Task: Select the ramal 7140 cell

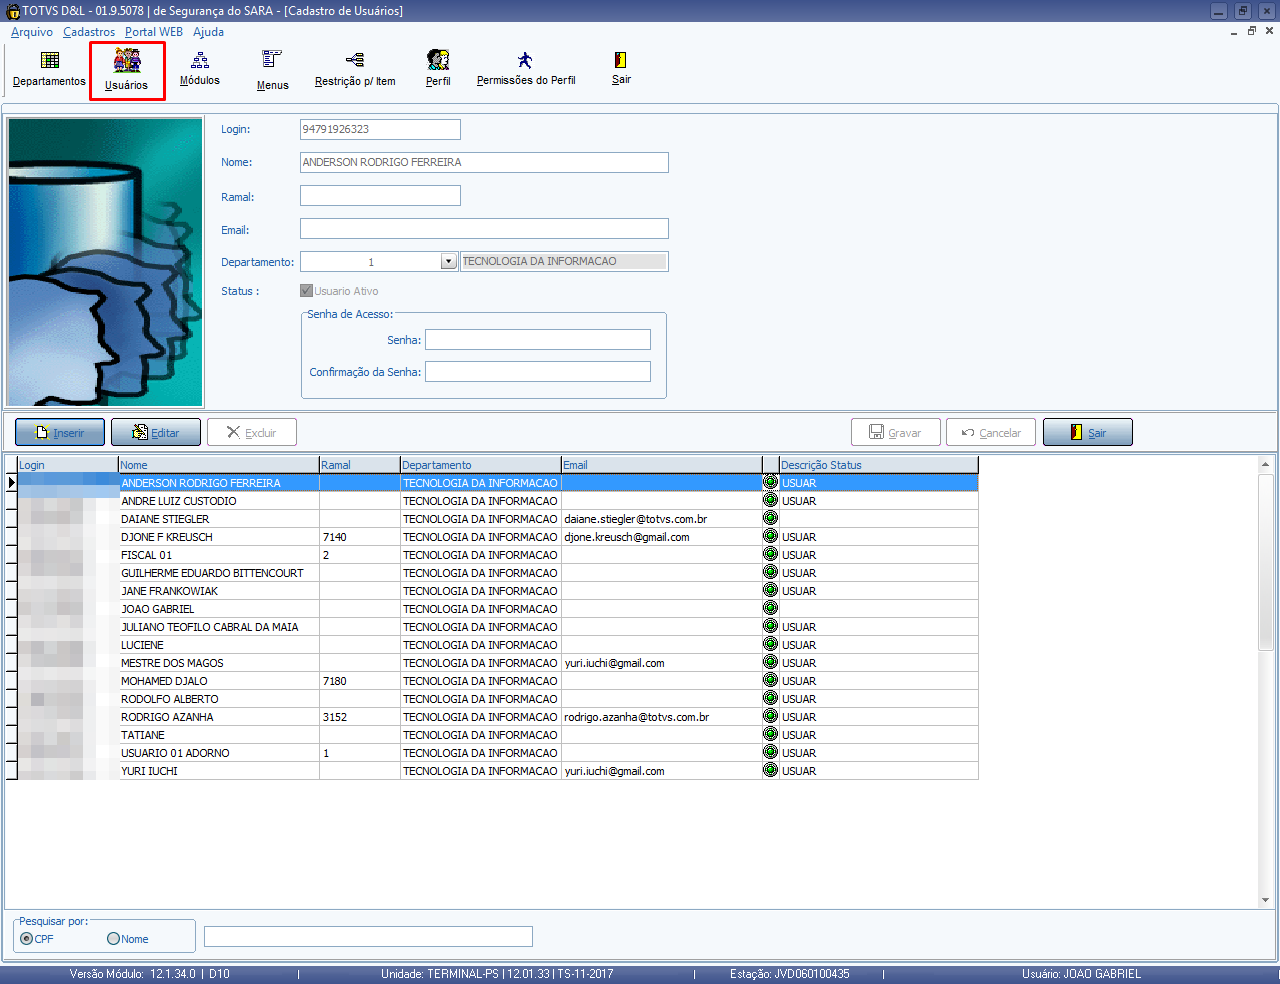Action: click(360, 536)
